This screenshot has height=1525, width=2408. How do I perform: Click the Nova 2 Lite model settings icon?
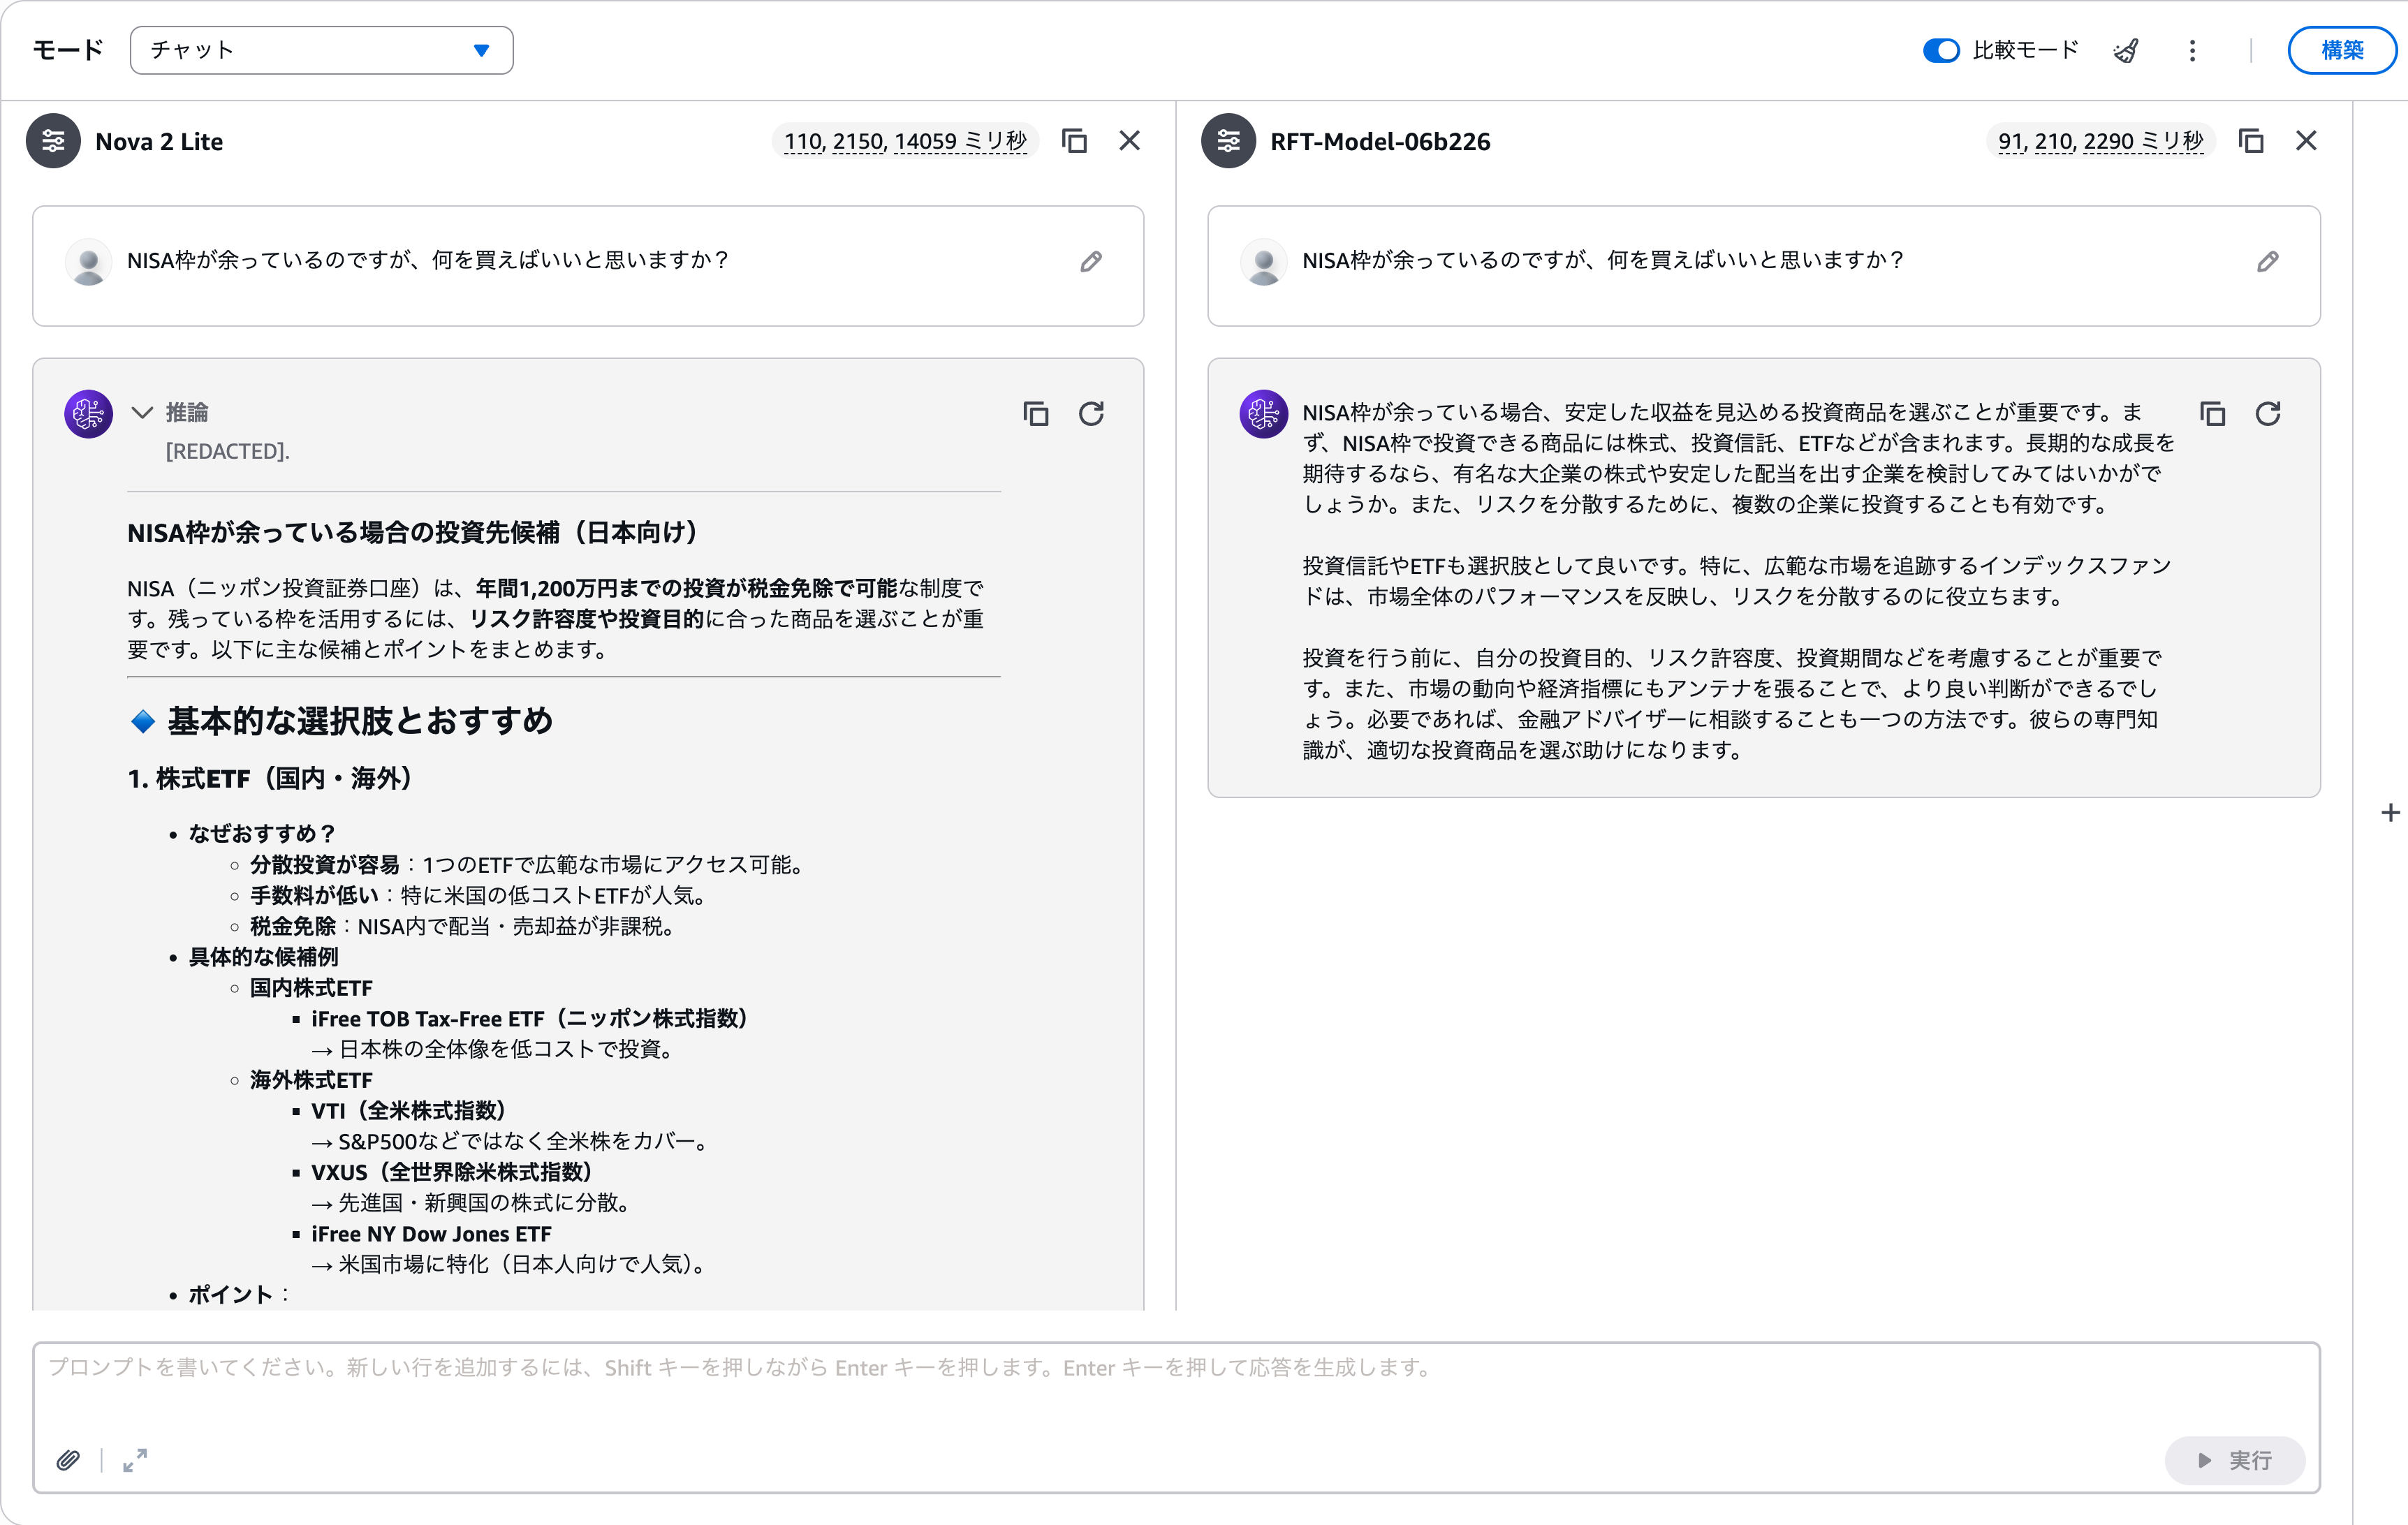[x=53, y=141]
